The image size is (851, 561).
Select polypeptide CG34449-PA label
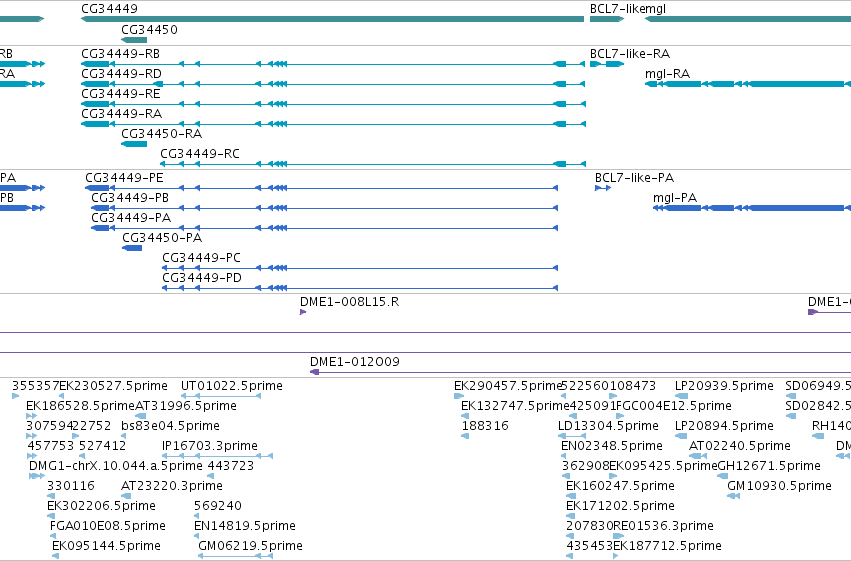pyautogui.click(x=131, y=218)
